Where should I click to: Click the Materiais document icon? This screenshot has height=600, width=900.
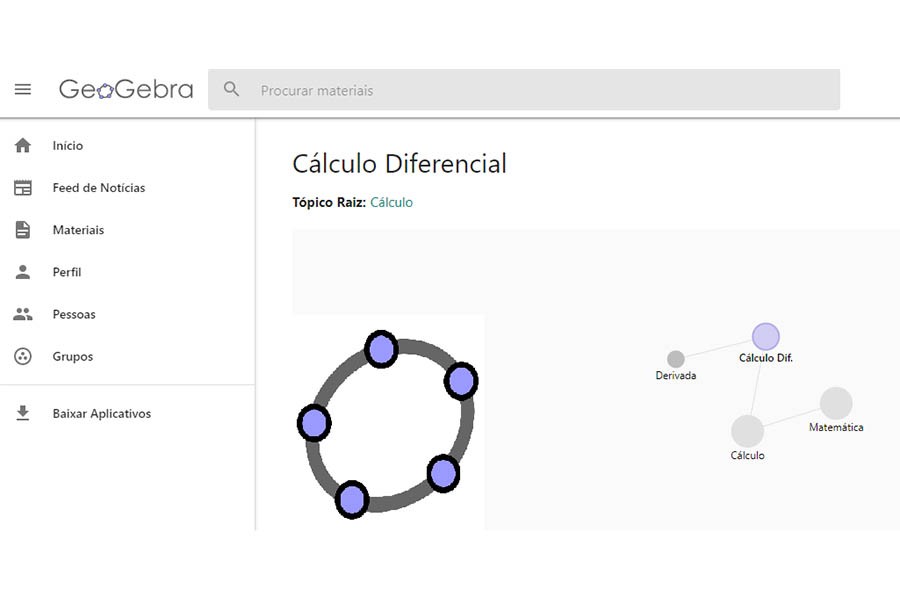point(23,230)
